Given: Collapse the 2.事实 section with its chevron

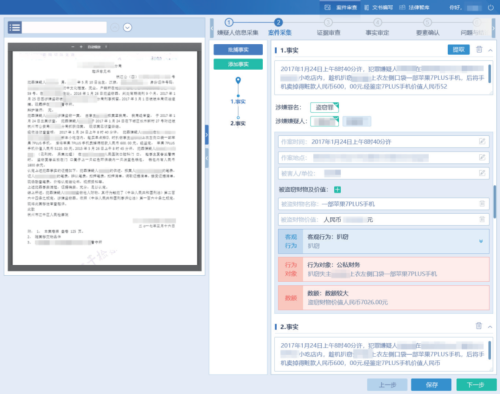Looking at the screenshot, I should pyautogui.click(x=490, y=327).
